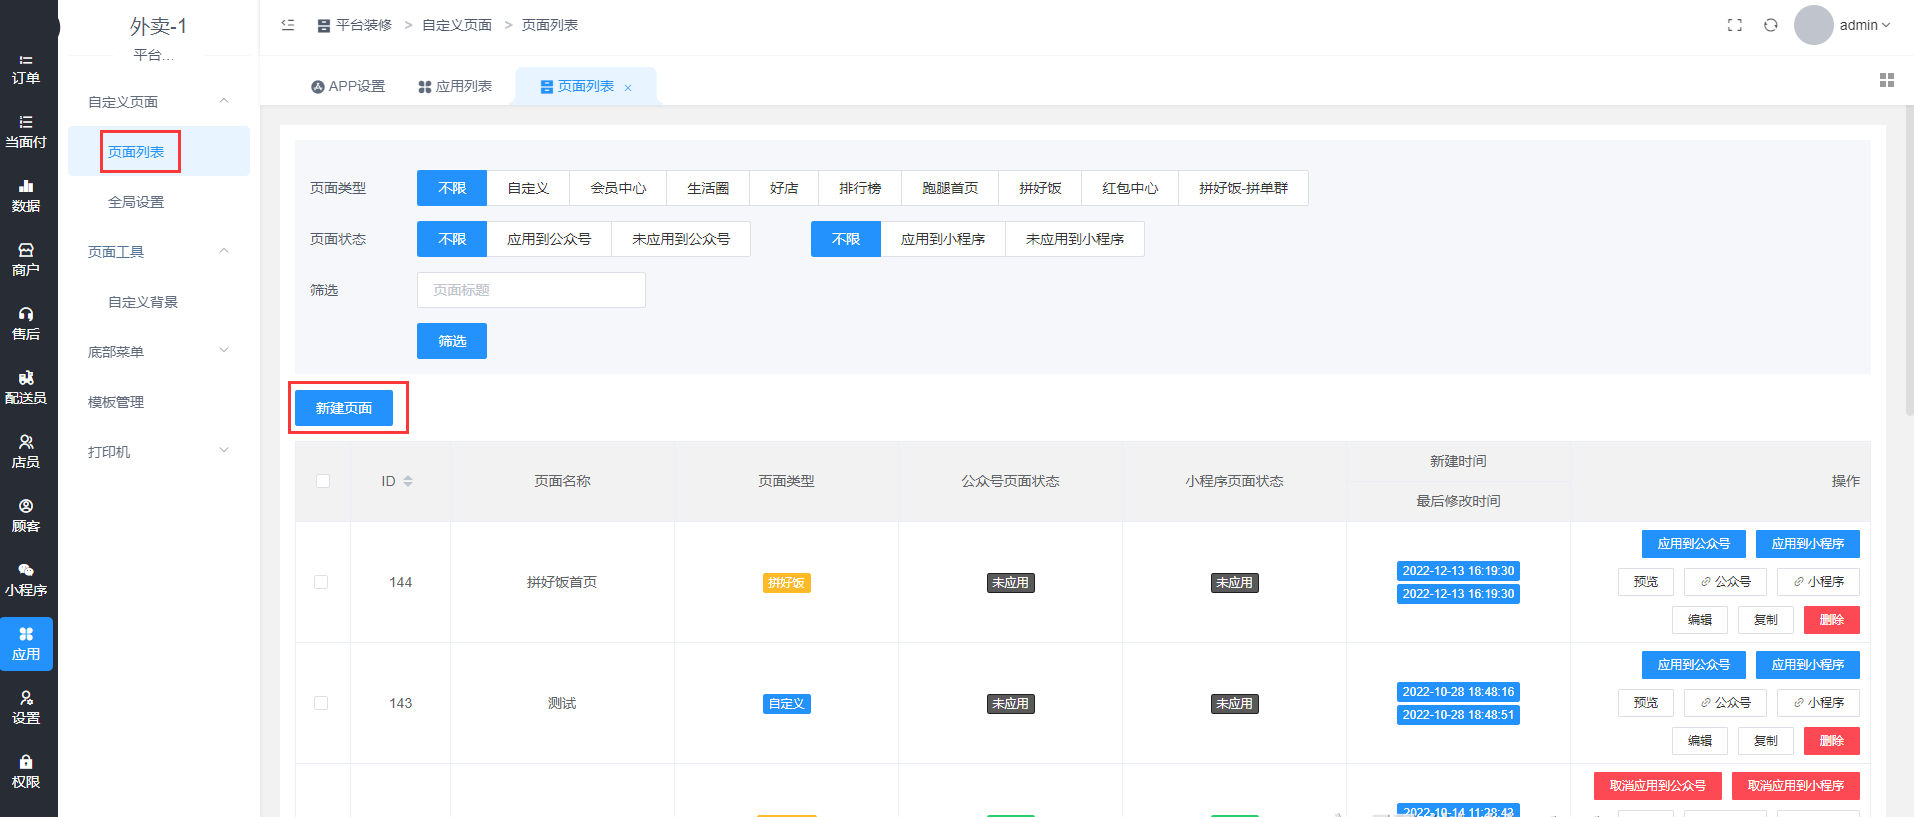Tick the checkbox for row ID 143
This screenshot has width=1914, height=817.
coord(321,703)
